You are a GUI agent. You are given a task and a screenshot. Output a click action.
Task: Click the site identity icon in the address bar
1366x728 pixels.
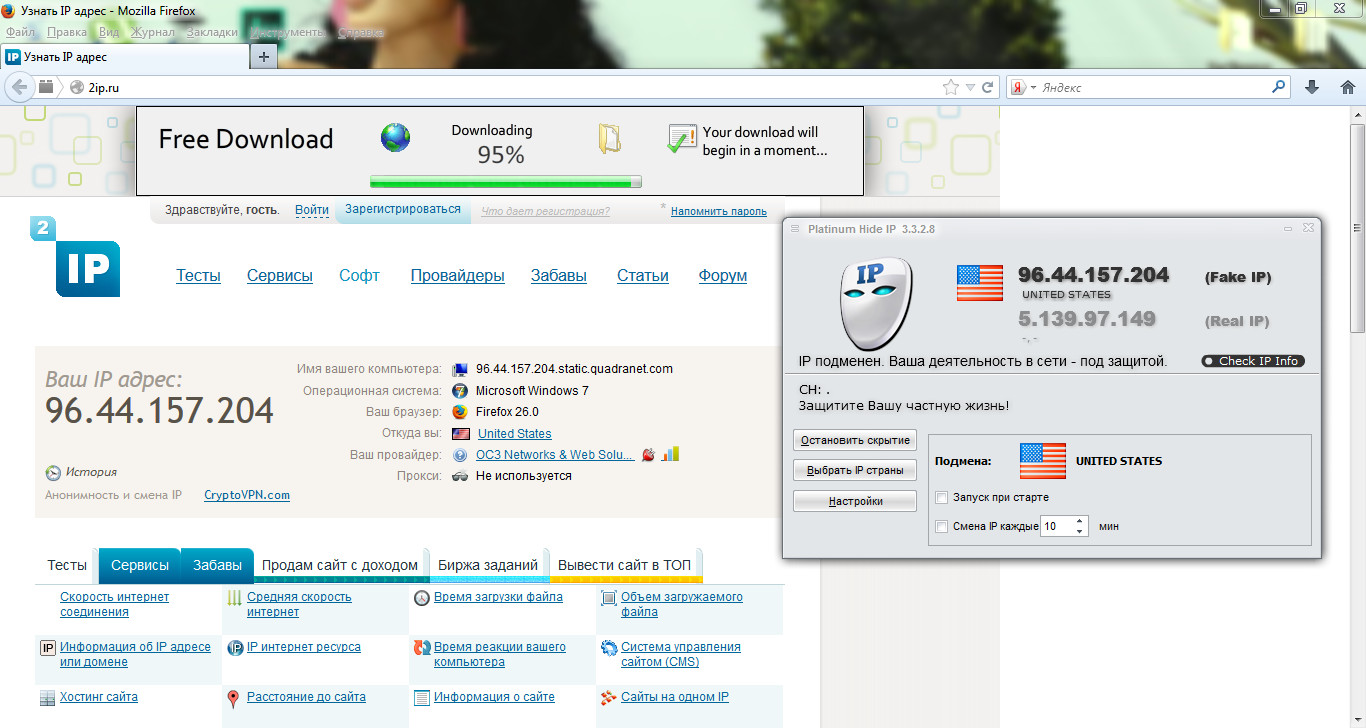[77, 87]
